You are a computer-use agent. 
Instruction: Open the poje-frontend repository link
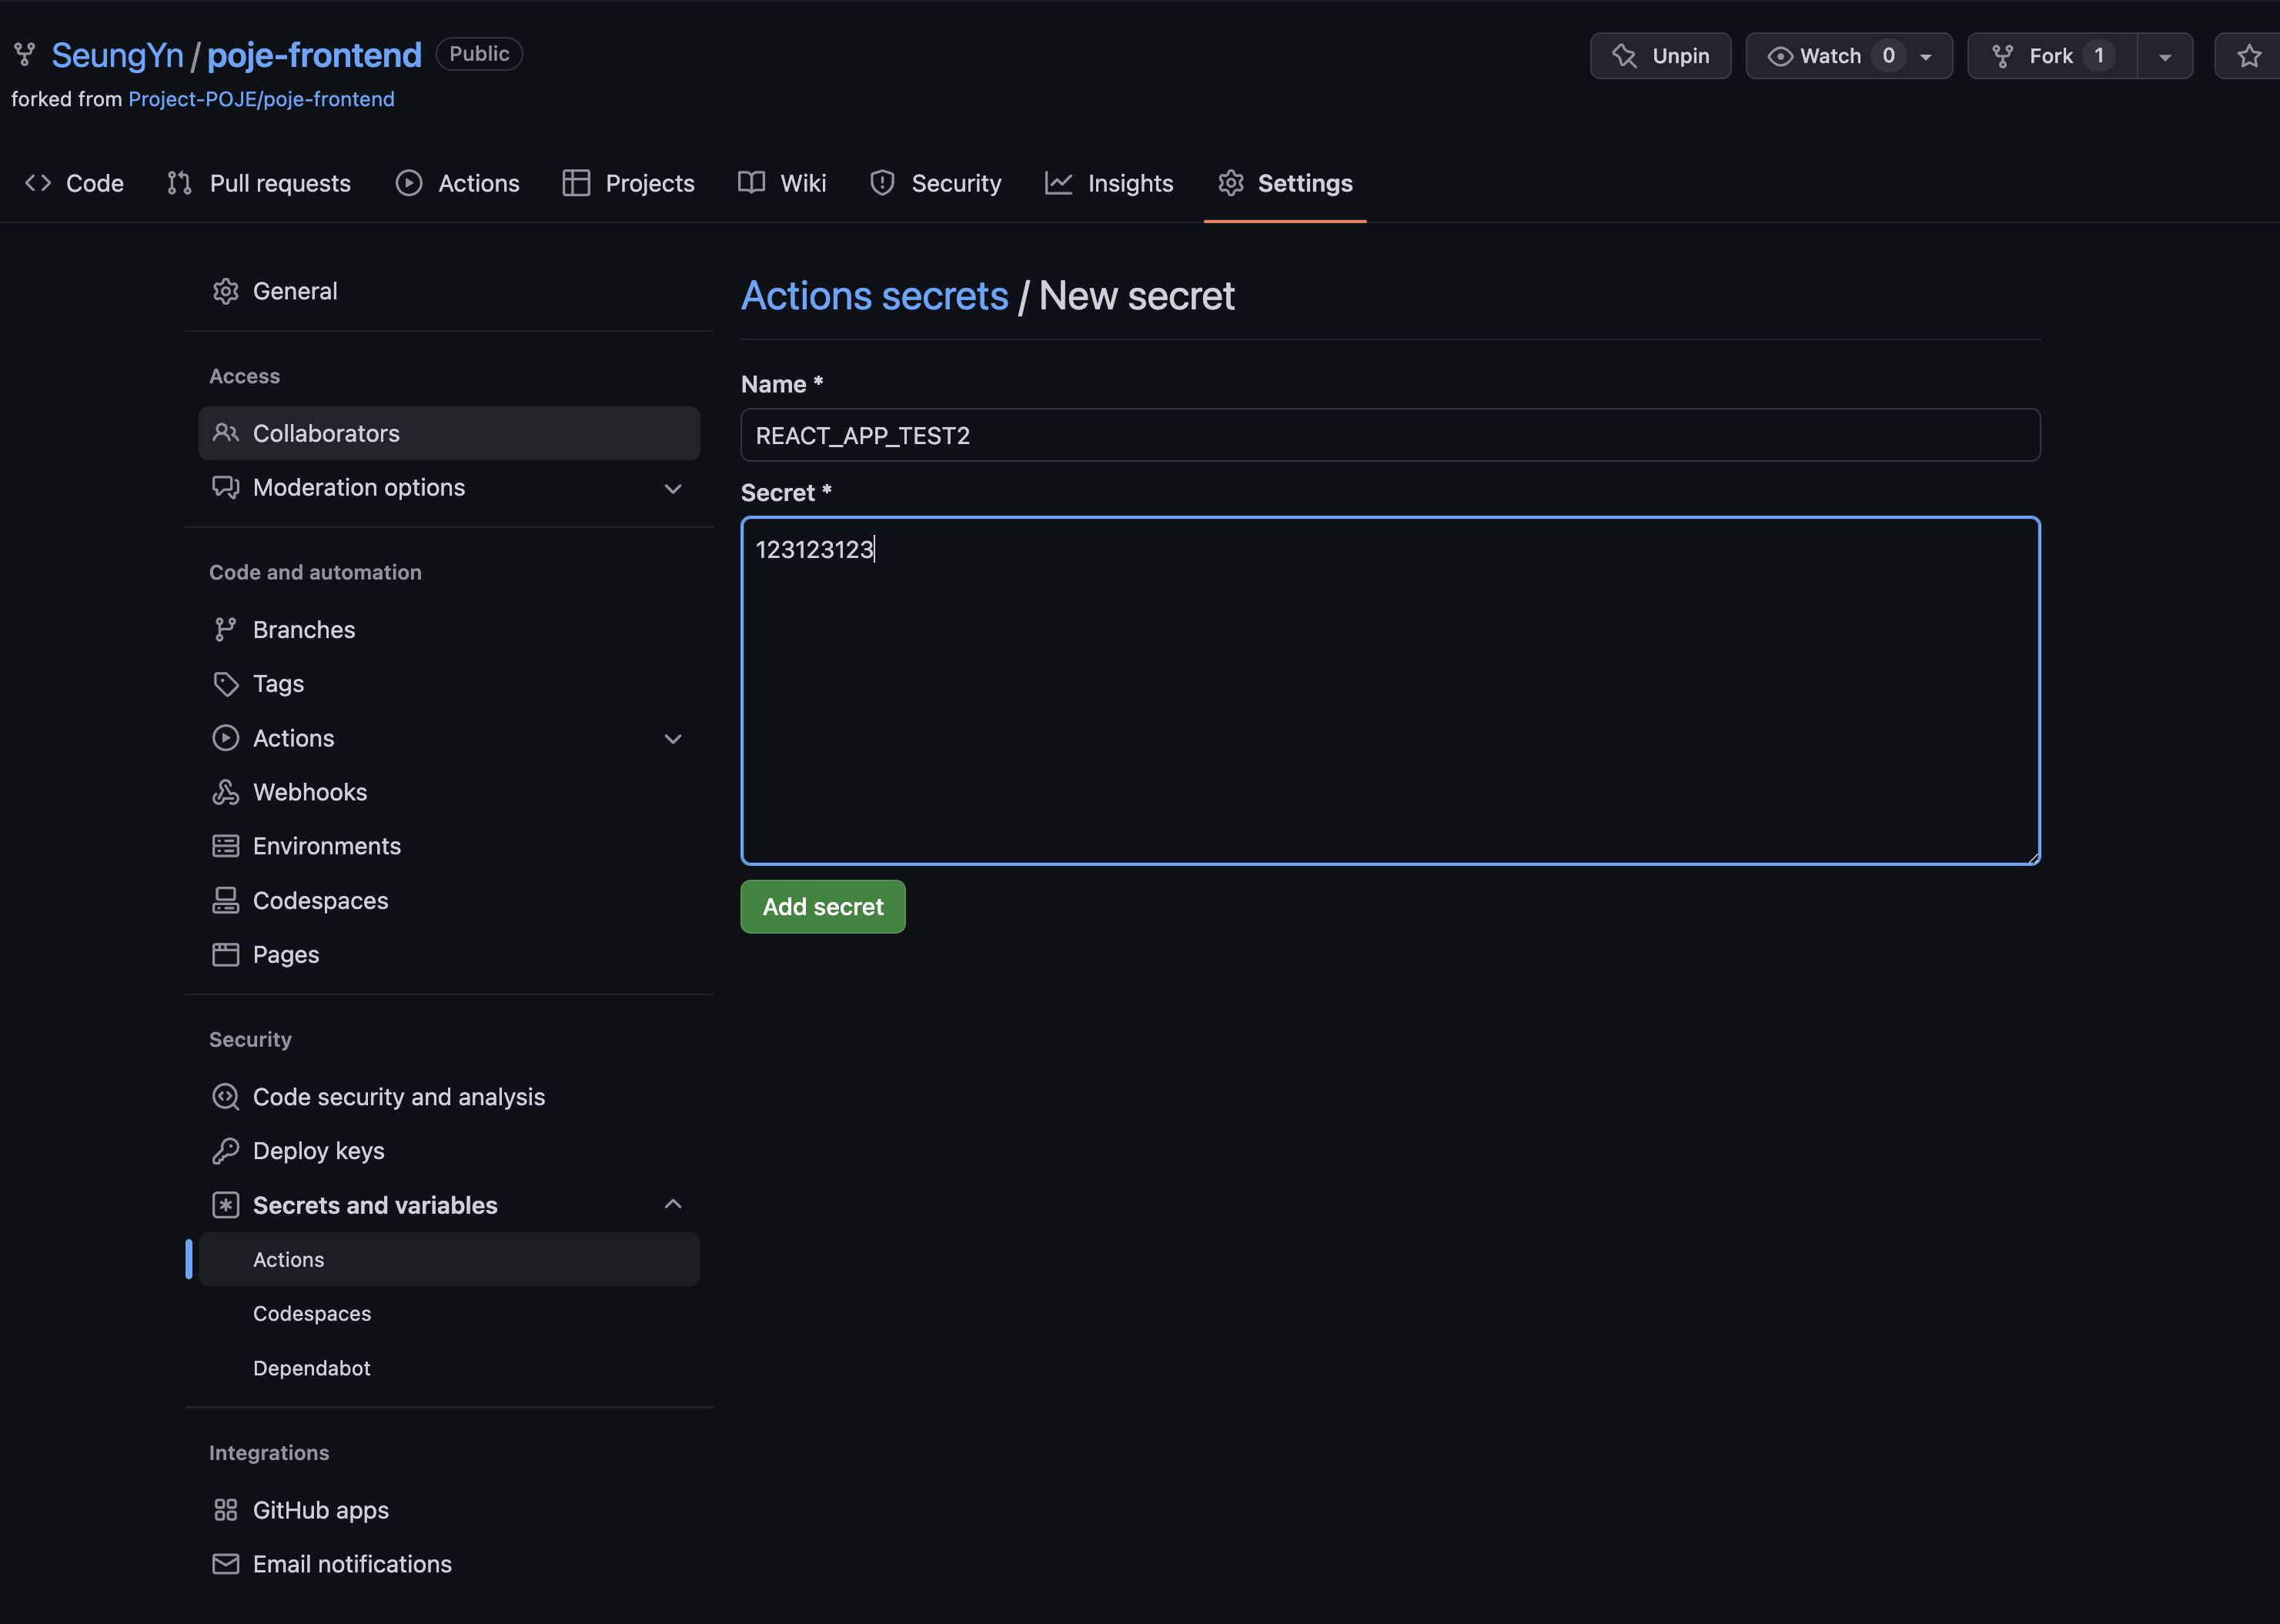click(x=314, y=55)
